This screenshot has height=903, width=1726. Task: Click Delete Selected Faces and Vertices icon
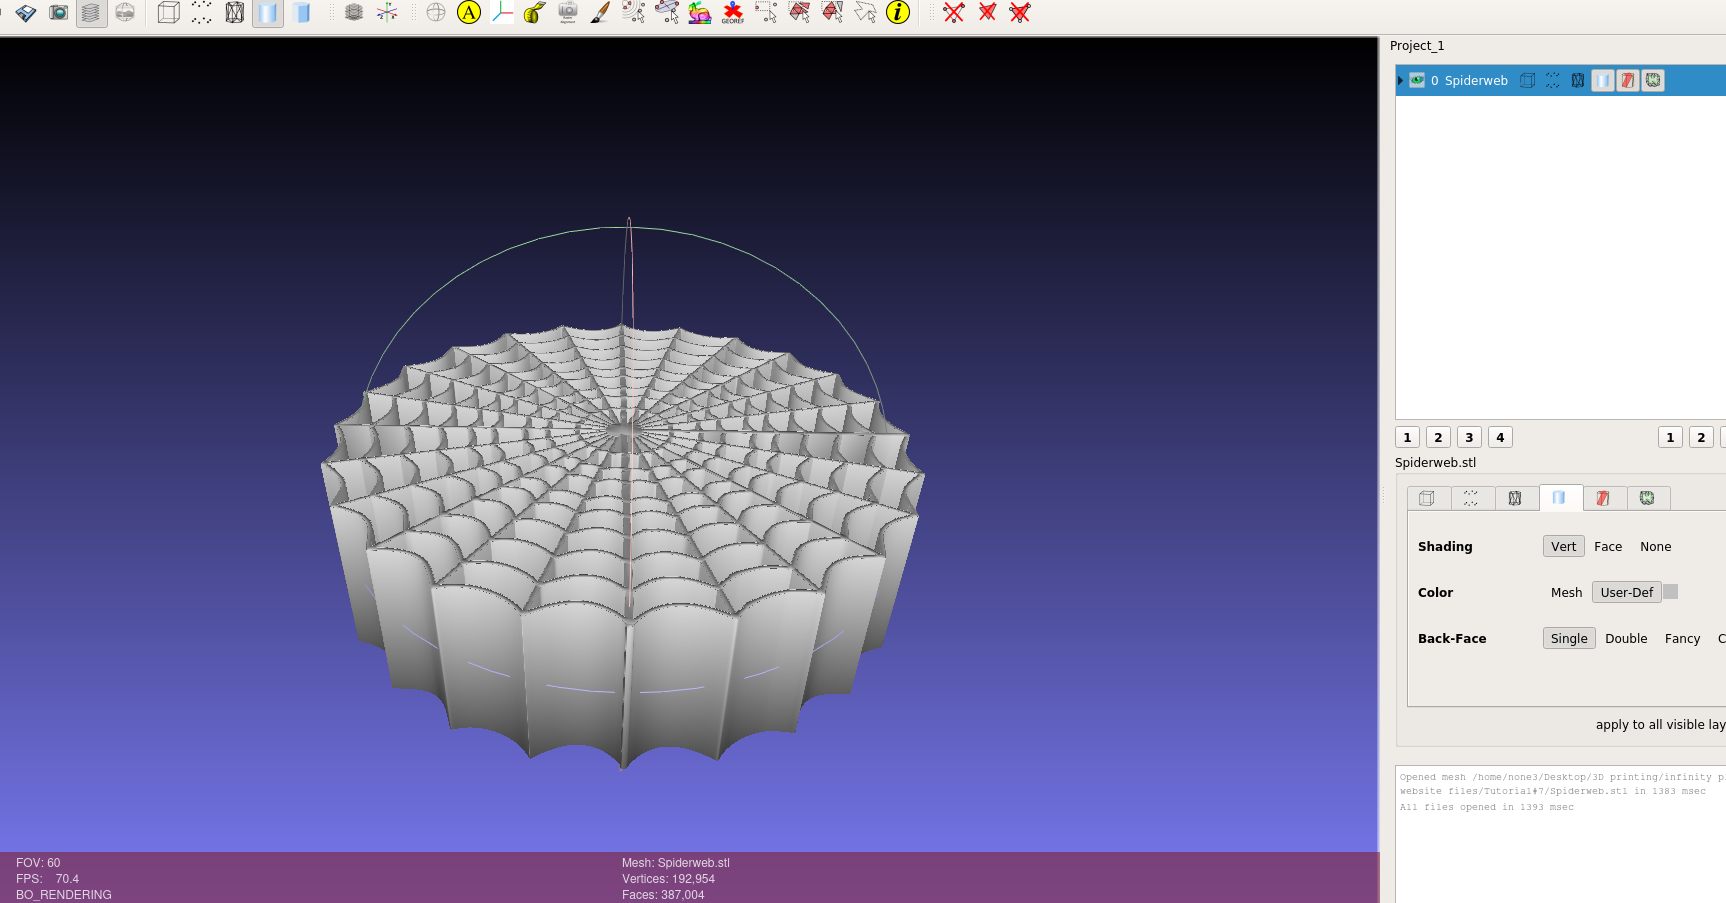pos(1020,13)
